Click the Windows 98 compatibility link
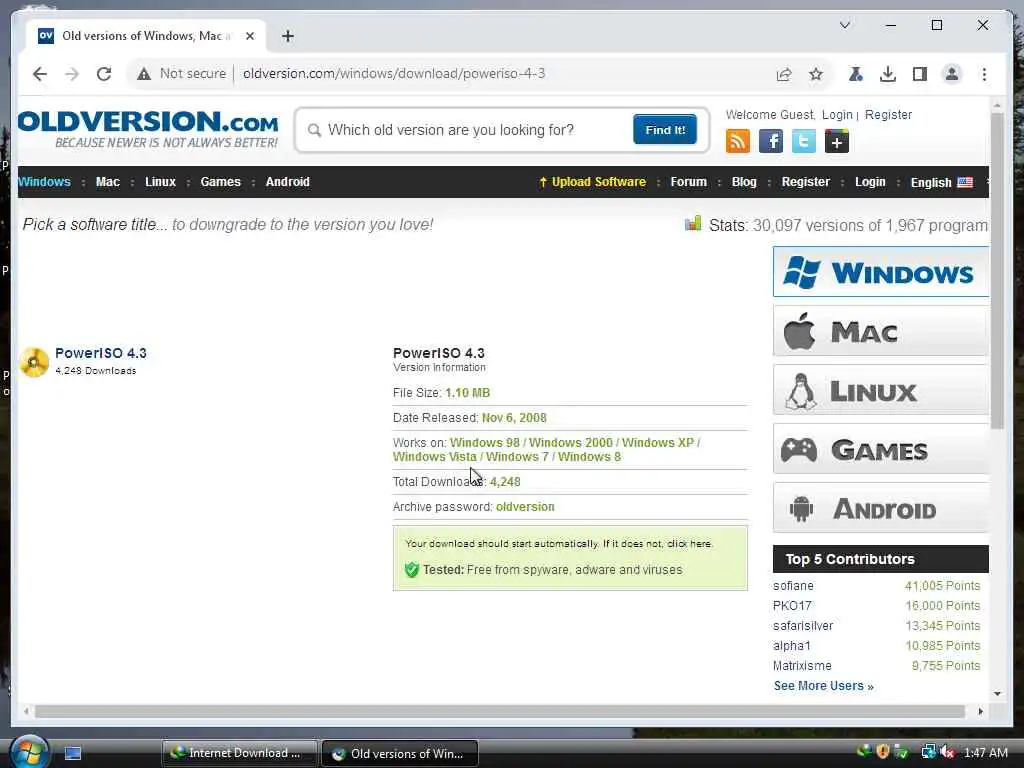The image size is (1024, 768). pos(485,443)
